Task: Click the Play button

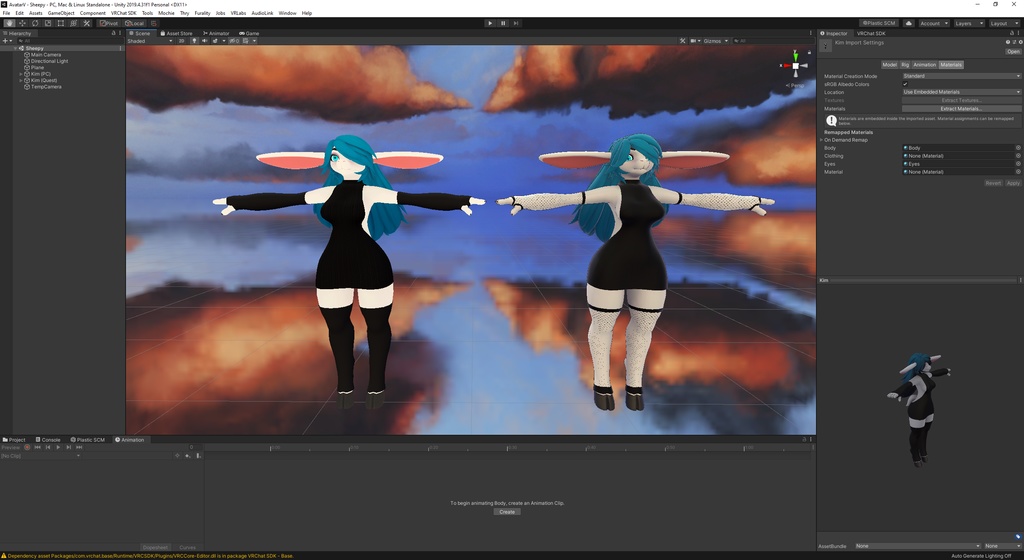Action: [x=490, y=23]
